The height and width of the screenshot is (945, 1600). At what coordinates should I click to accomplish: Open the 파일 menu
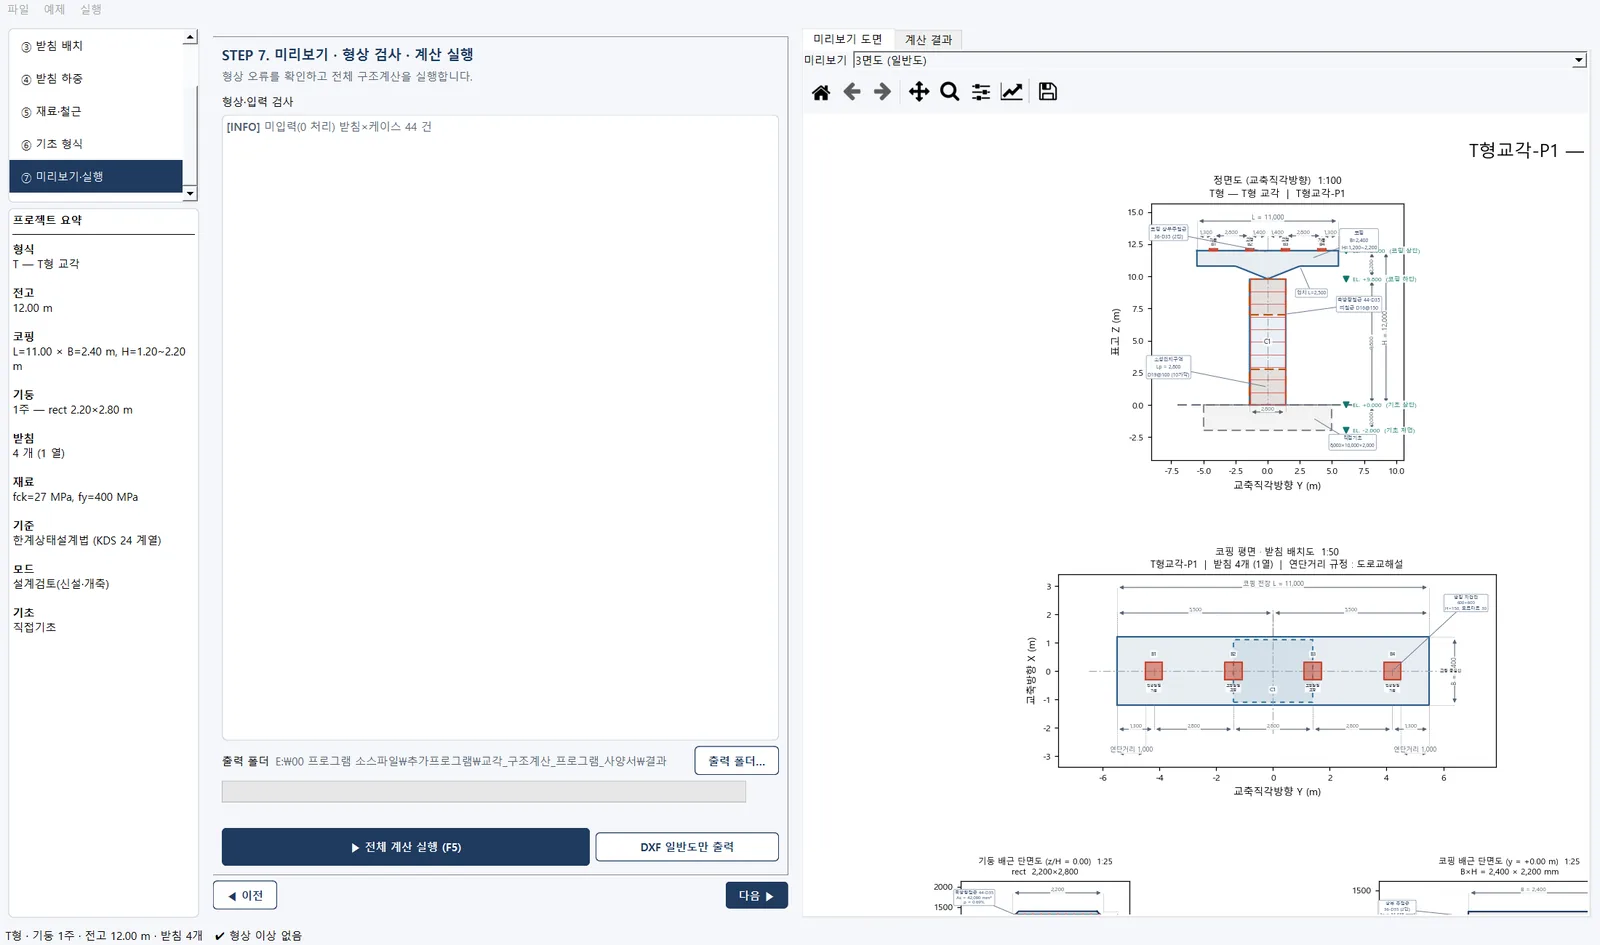click(18, 9)
